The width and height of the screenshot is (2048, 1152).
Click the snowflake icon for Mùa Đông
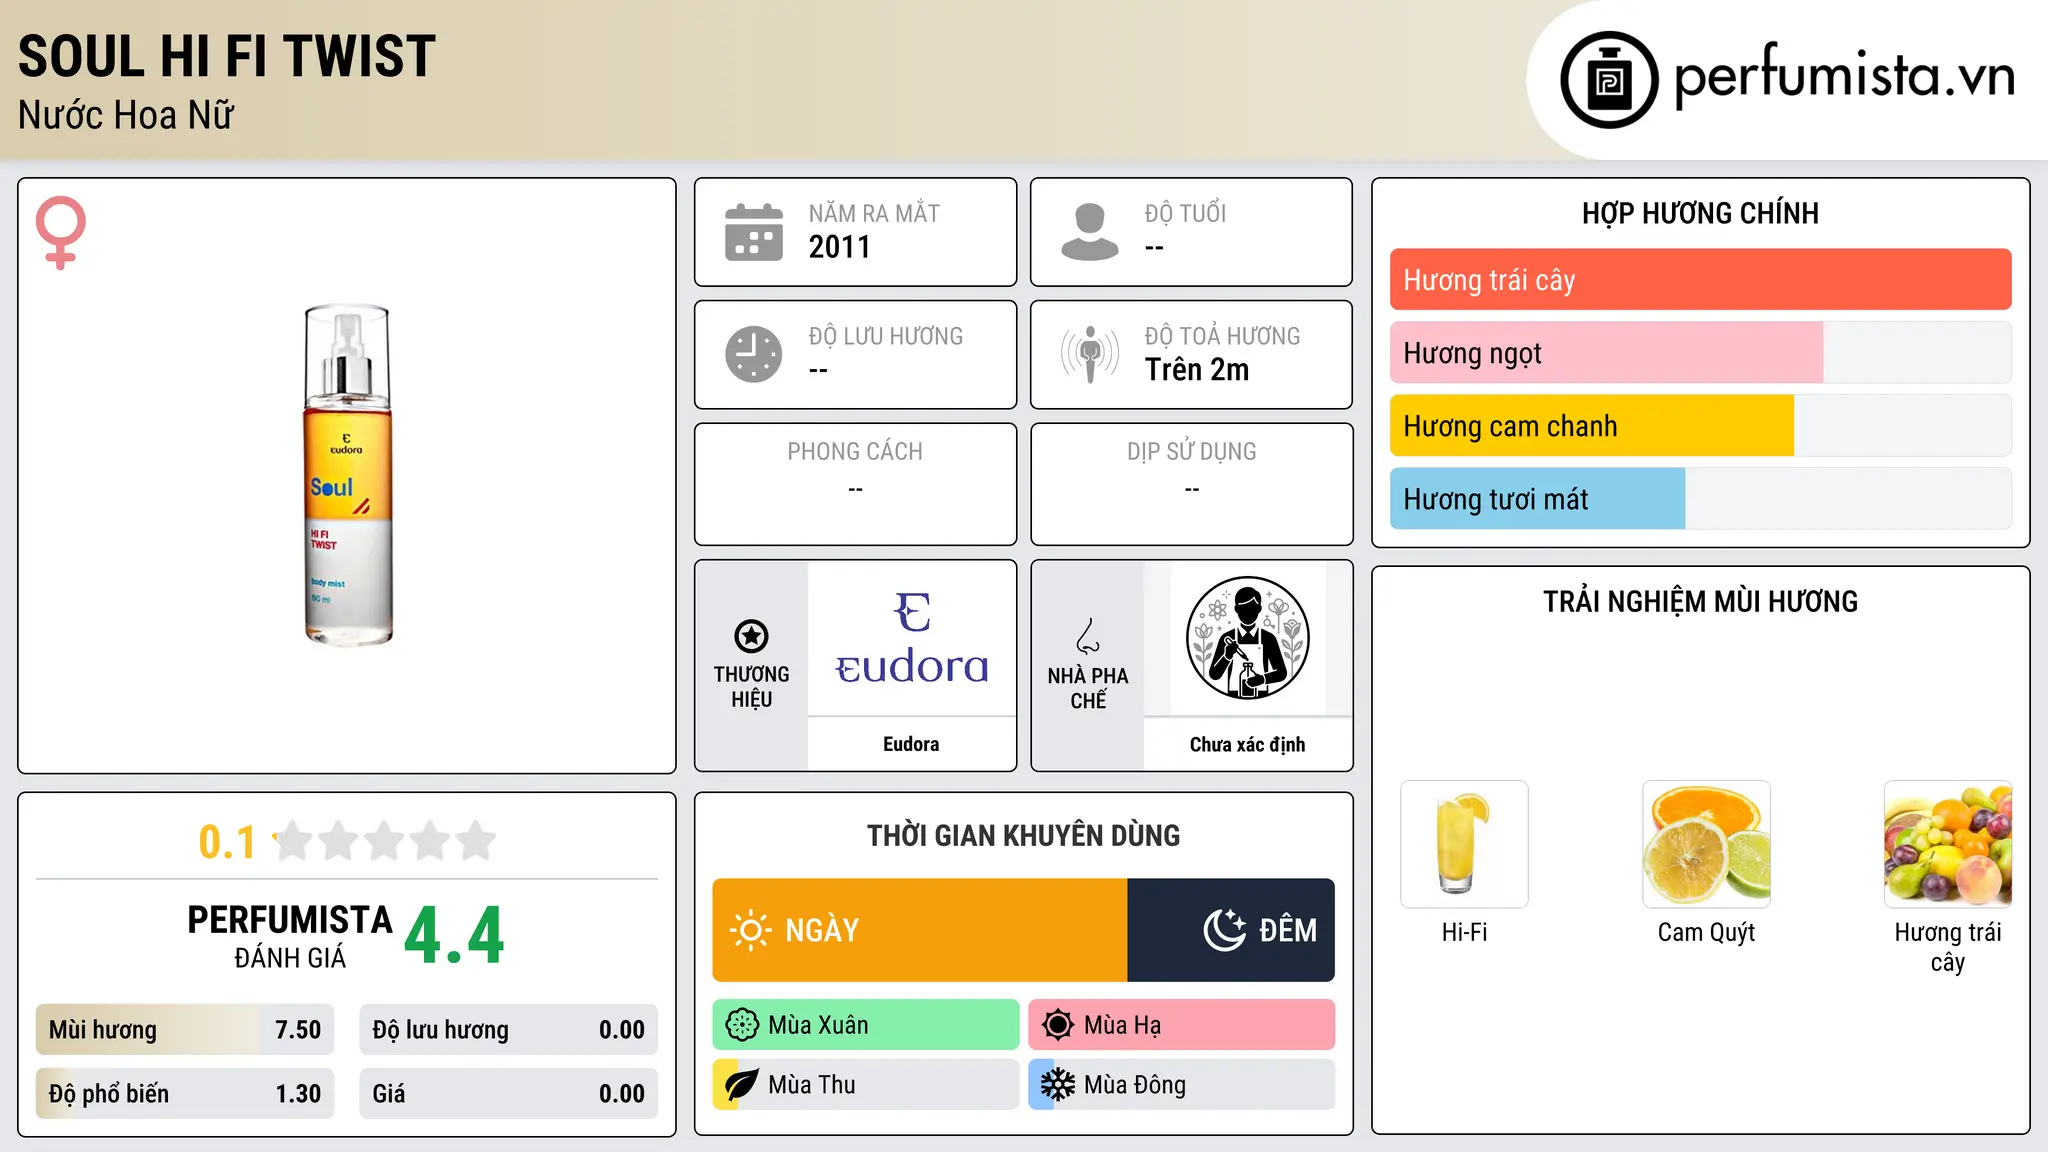point(1058,1085)
